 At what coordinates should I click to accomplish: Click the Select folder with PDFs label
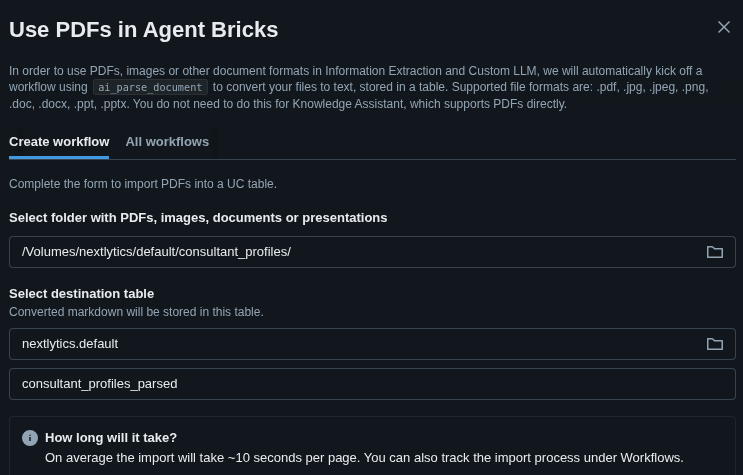198,218
